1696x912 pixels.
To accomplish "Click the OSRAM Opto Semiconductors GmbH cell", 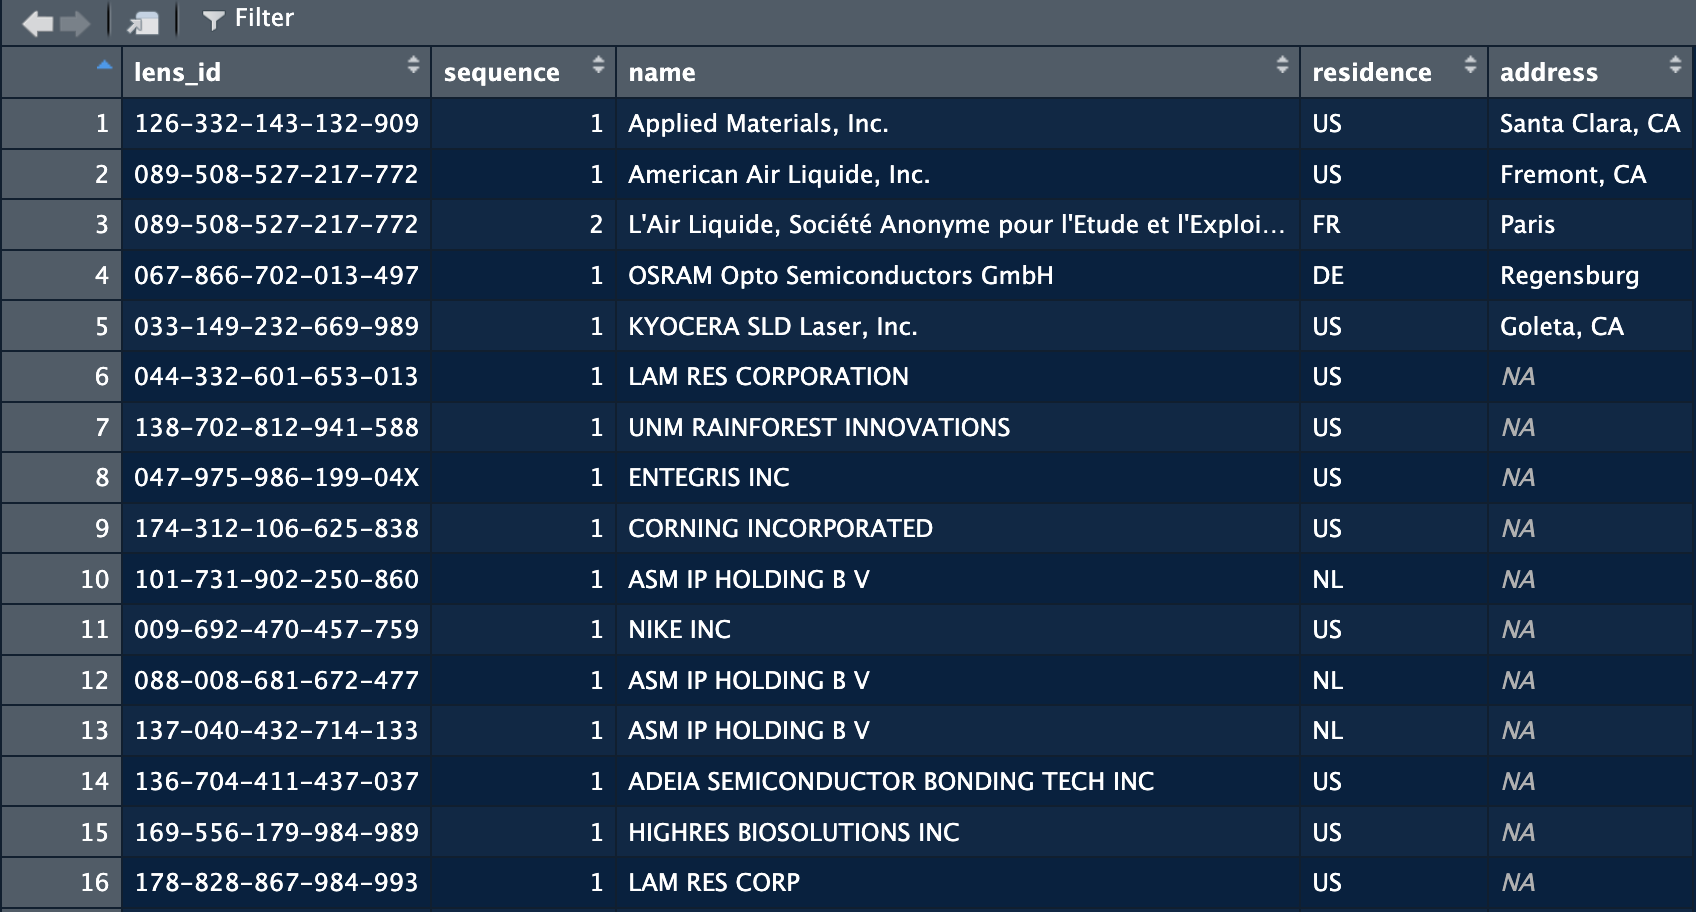I will [x=840, y=276].
